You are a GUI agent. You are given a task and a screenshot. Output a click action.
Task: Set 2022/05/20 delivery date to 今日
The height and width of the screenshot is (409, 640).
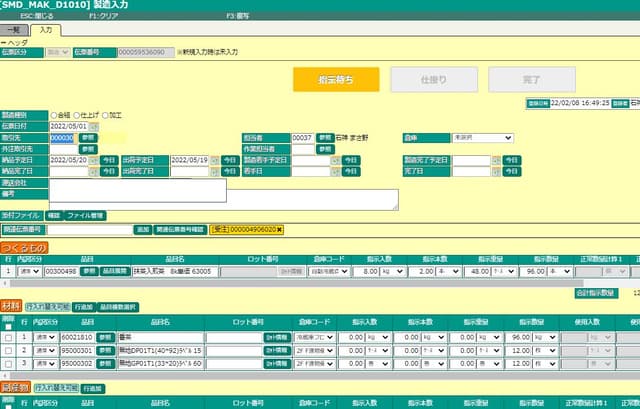pyautogui.click(x=109, y=160)
